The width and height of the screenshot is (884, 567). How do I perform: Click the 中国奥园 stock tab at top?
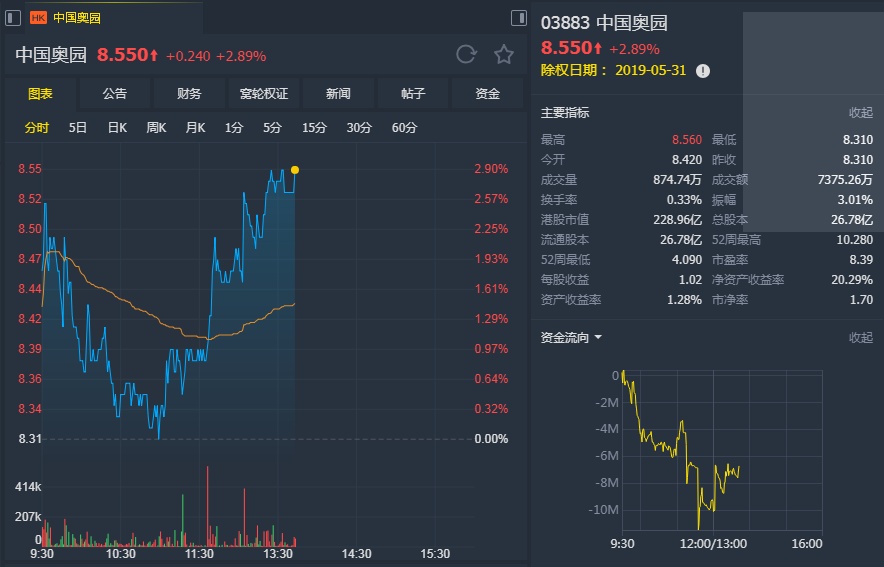76,17
